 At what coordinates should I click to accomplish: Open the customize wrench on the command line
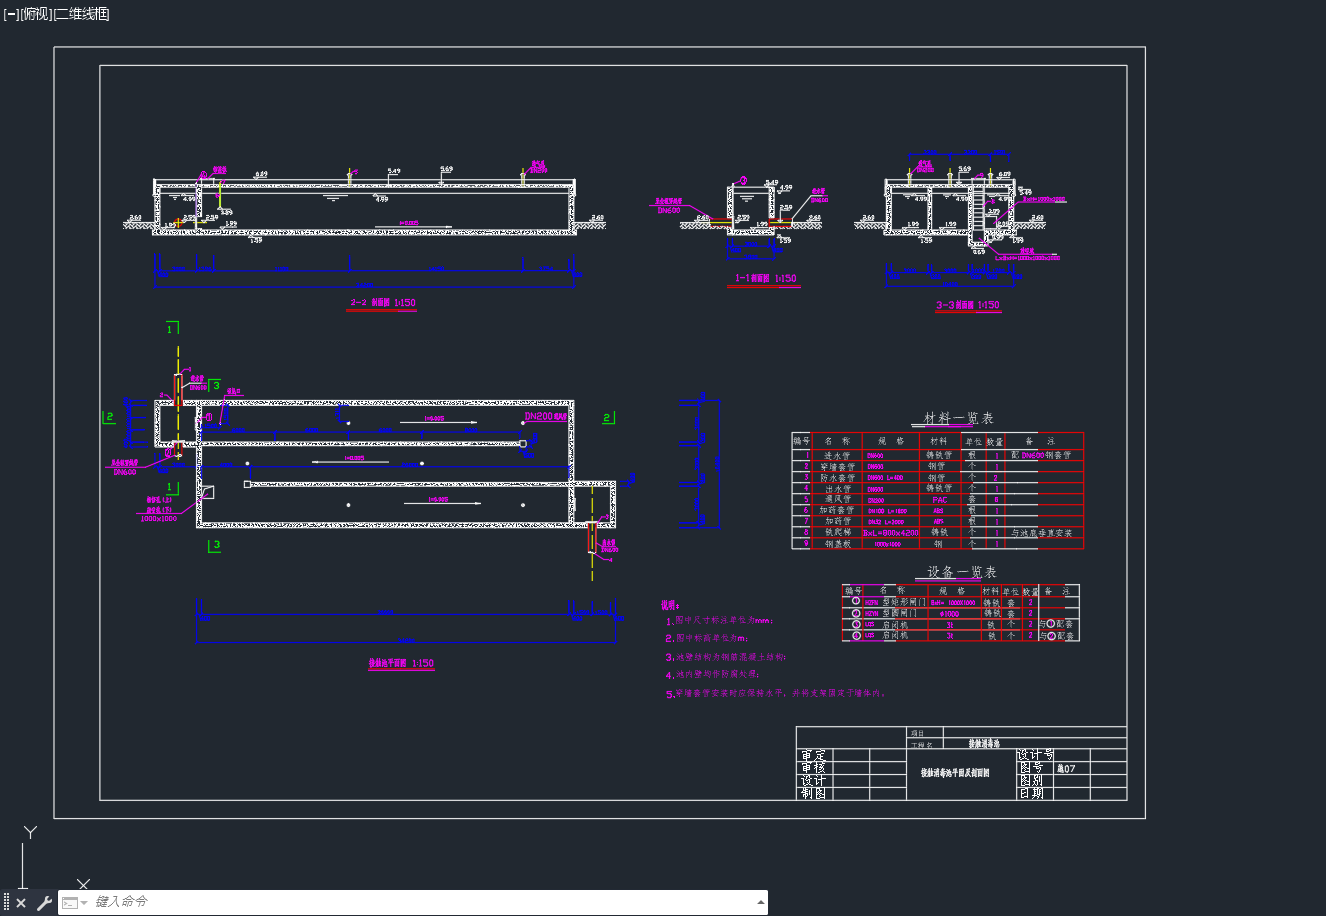pyautogui.click(x=44, y=903)
